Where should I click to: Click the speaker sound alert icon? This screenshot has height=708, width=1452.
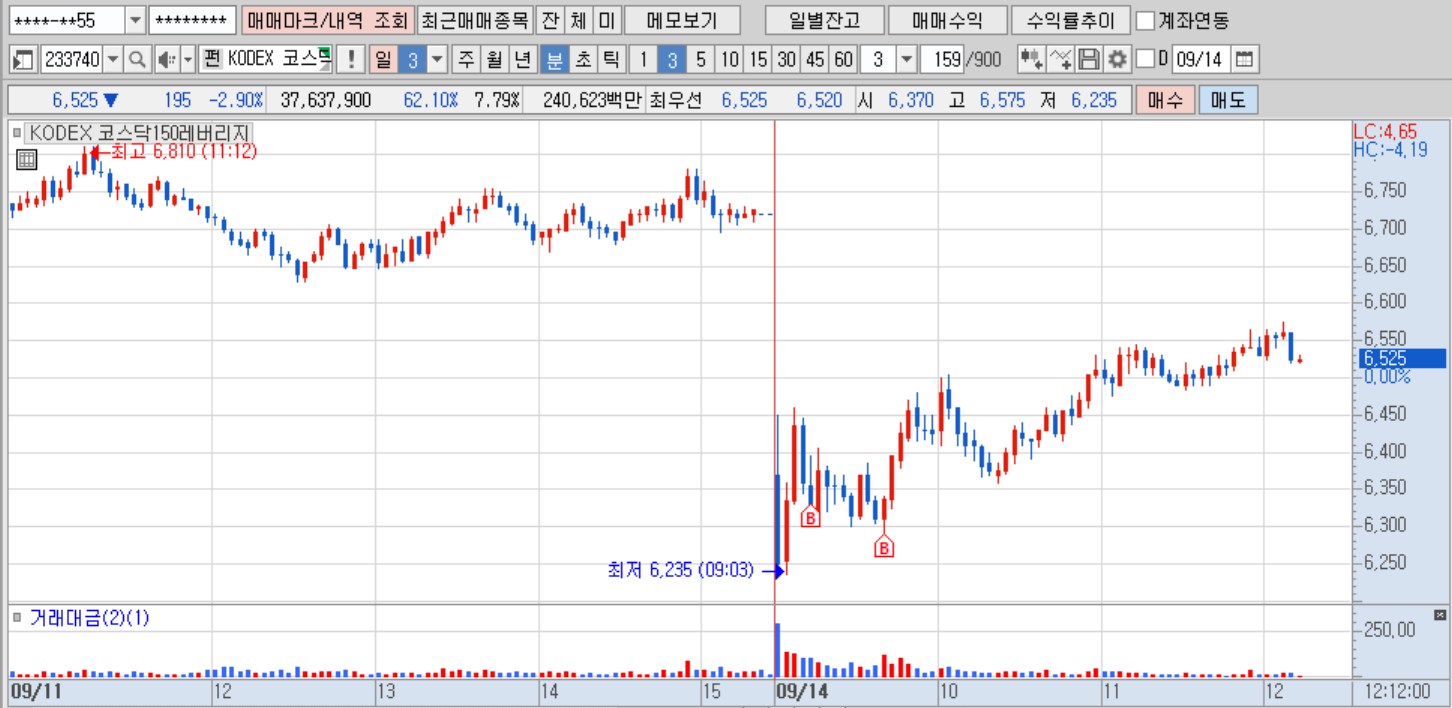coord(168,60)
